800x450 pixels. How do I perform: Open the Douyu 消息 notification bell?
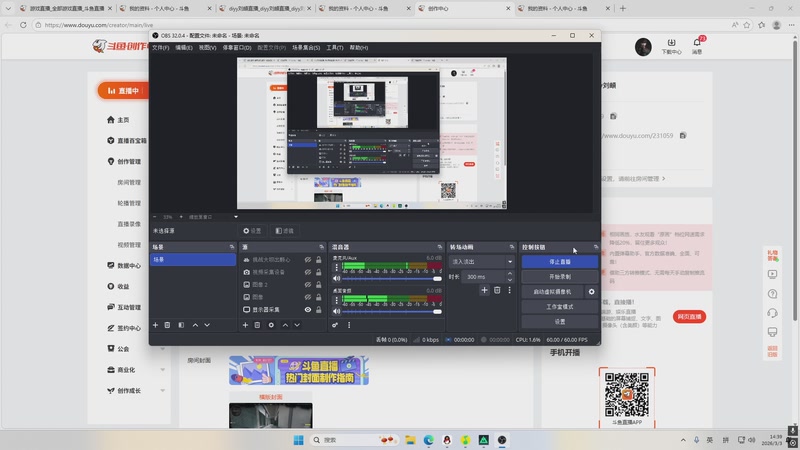coord(697,45)
